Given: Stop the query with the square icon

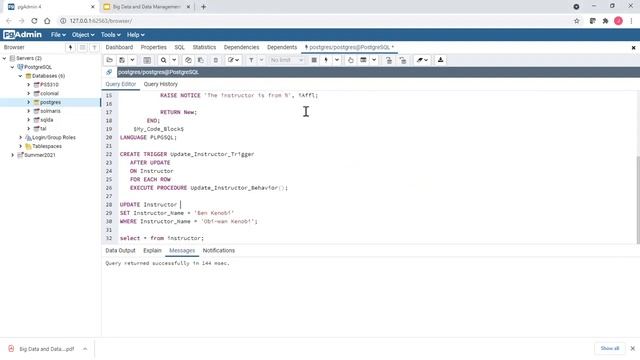Looking at the screenshot, I should pos(314,60).
